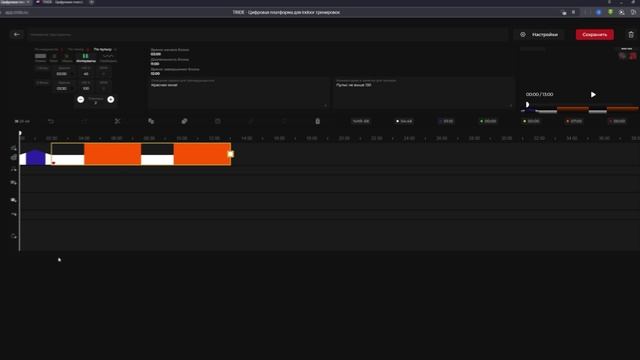The height and width of the screenshot is (360, 640).
Task: Click the link icon in timeline toolbar
Action: coord(184,121)
